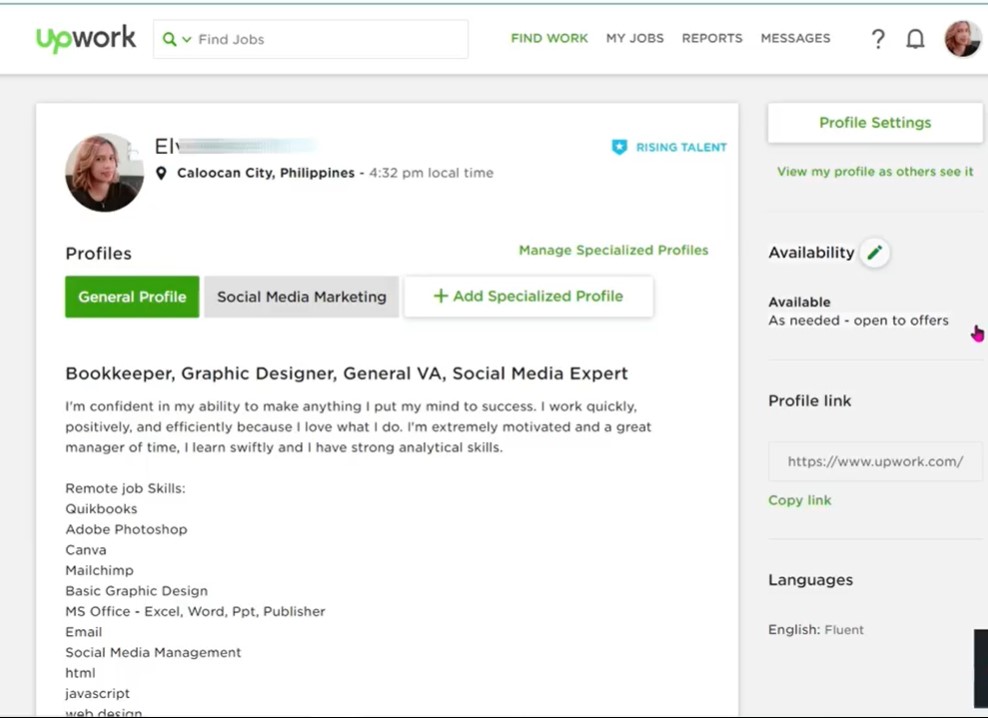Open the account avatar menu in header
988x718 pixels.
click(962, 38)
